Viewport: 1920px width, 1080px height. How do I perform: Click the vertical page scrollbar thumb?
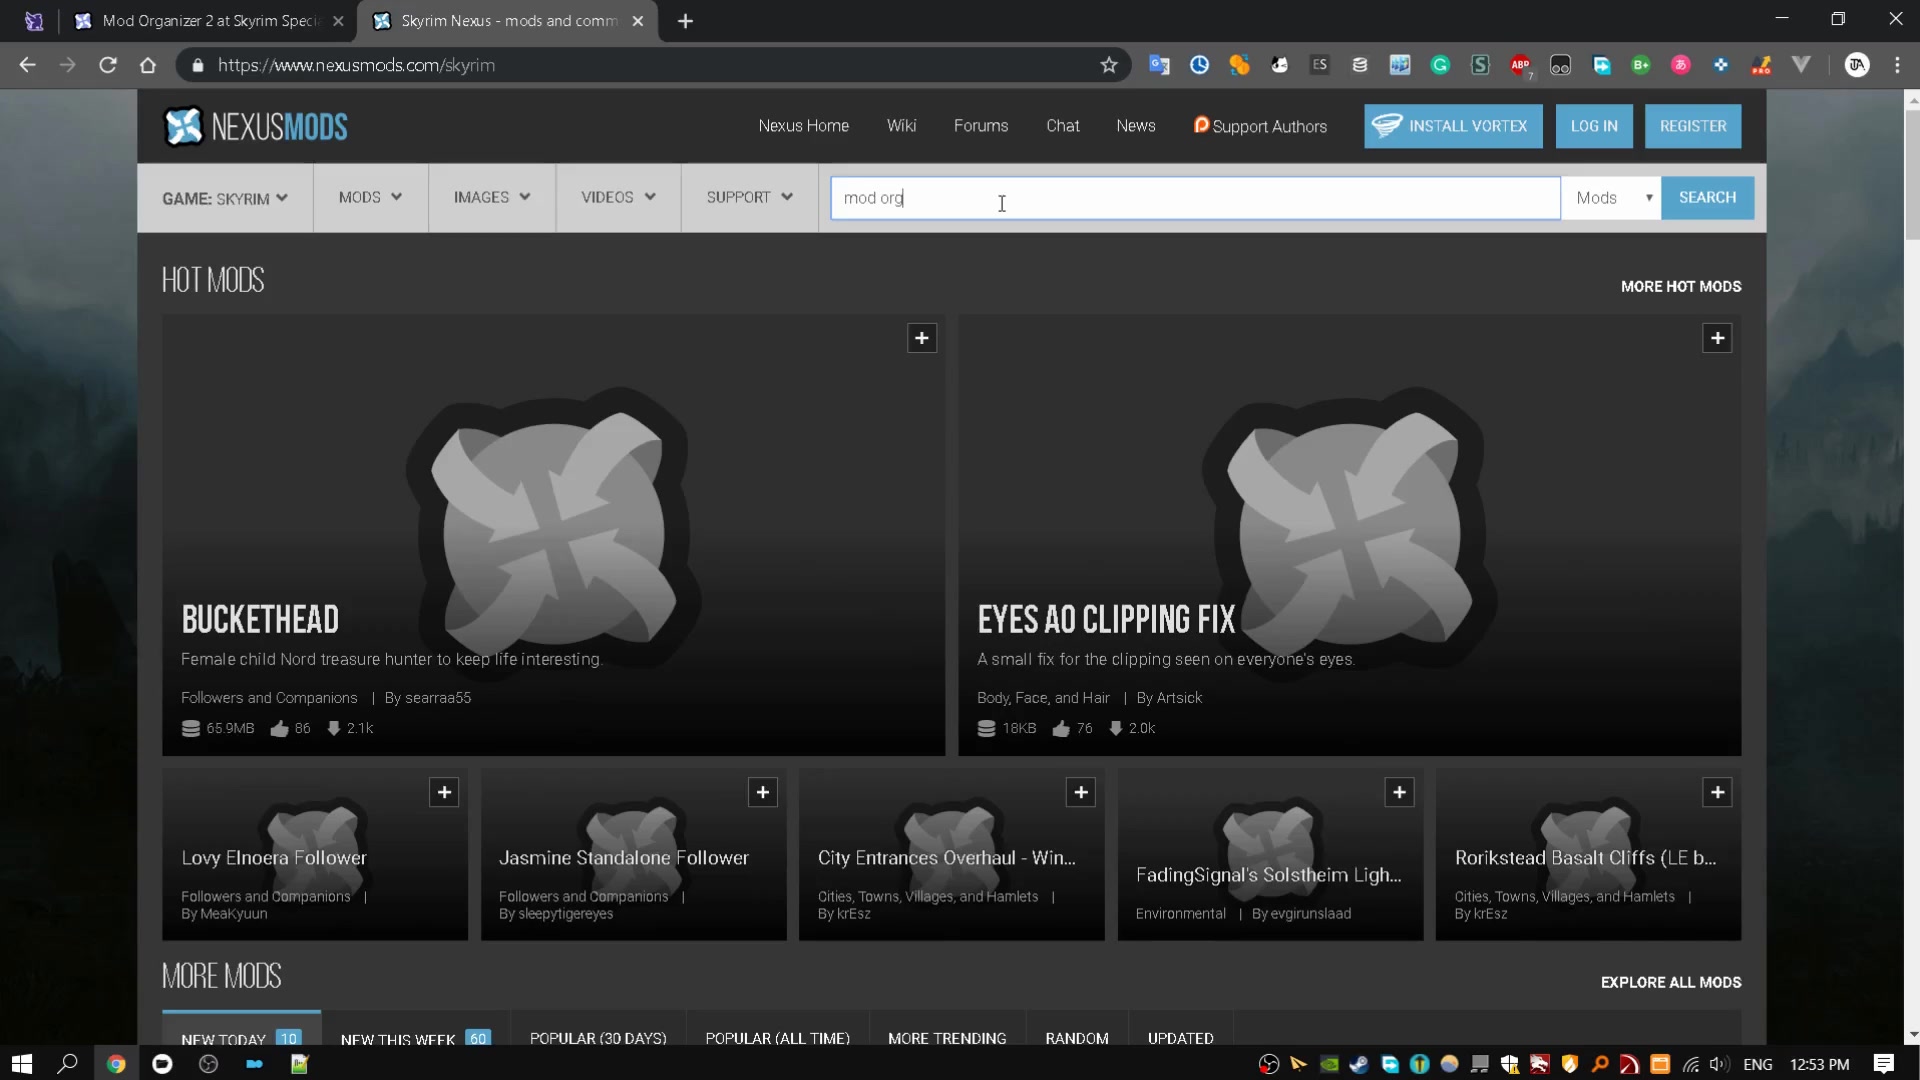(x=1912, y=175)
